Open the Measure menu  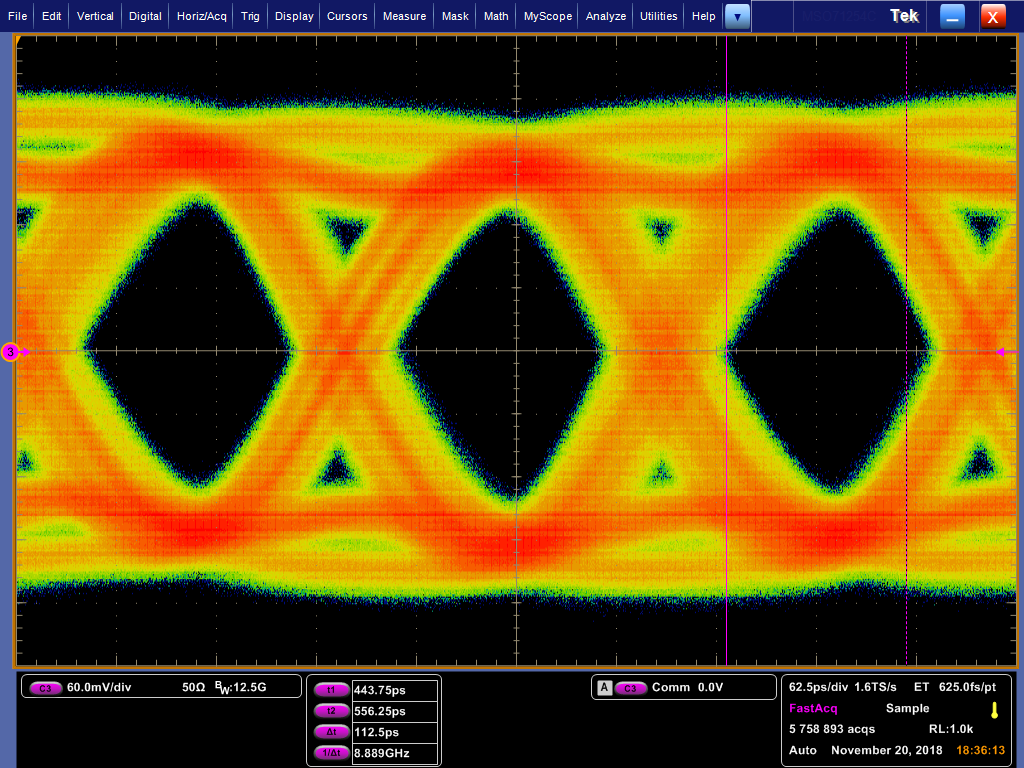tap(404, 16)
